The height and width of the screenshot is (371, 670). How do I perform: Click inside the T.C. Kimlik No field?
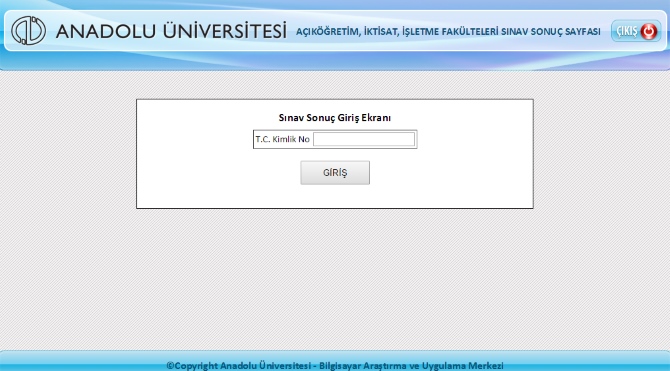pyautogui.click(x=364, y=139)
